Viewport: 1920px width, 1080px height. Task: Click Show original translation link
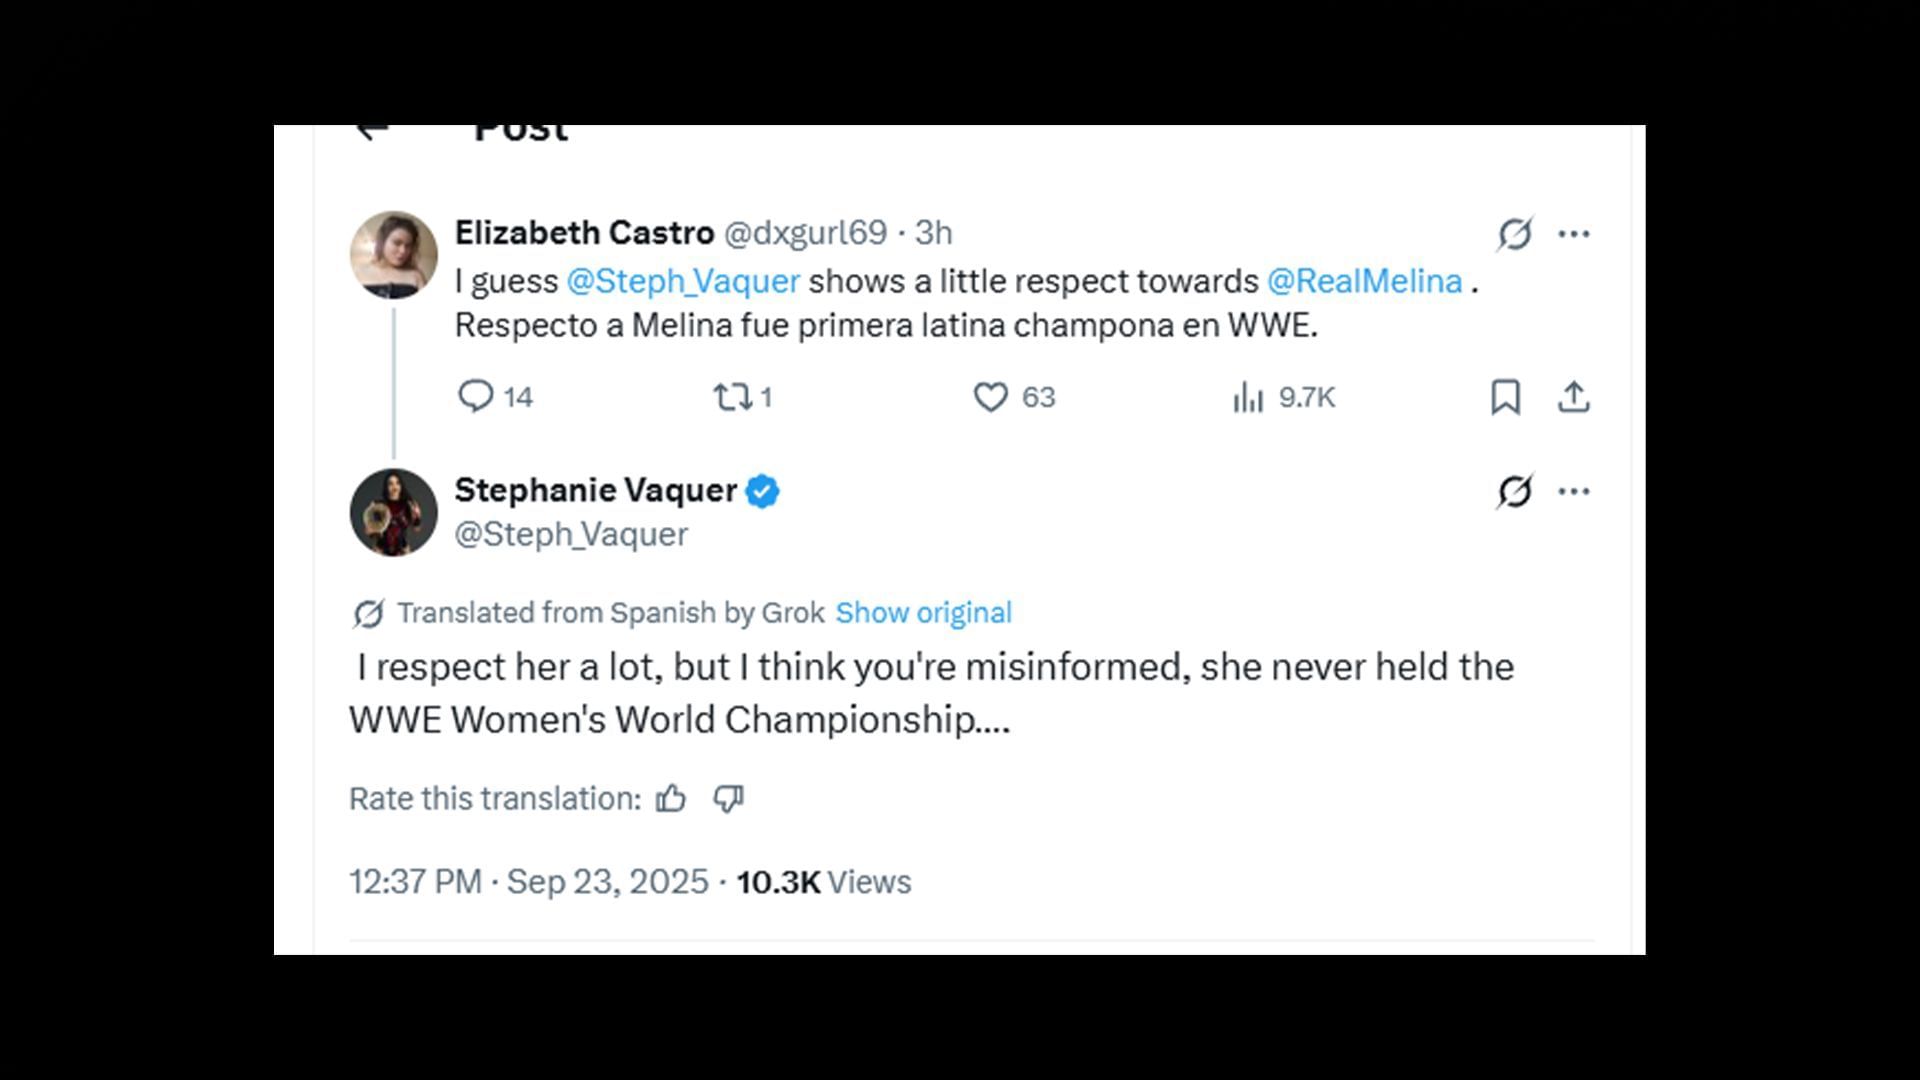point(923,612)
